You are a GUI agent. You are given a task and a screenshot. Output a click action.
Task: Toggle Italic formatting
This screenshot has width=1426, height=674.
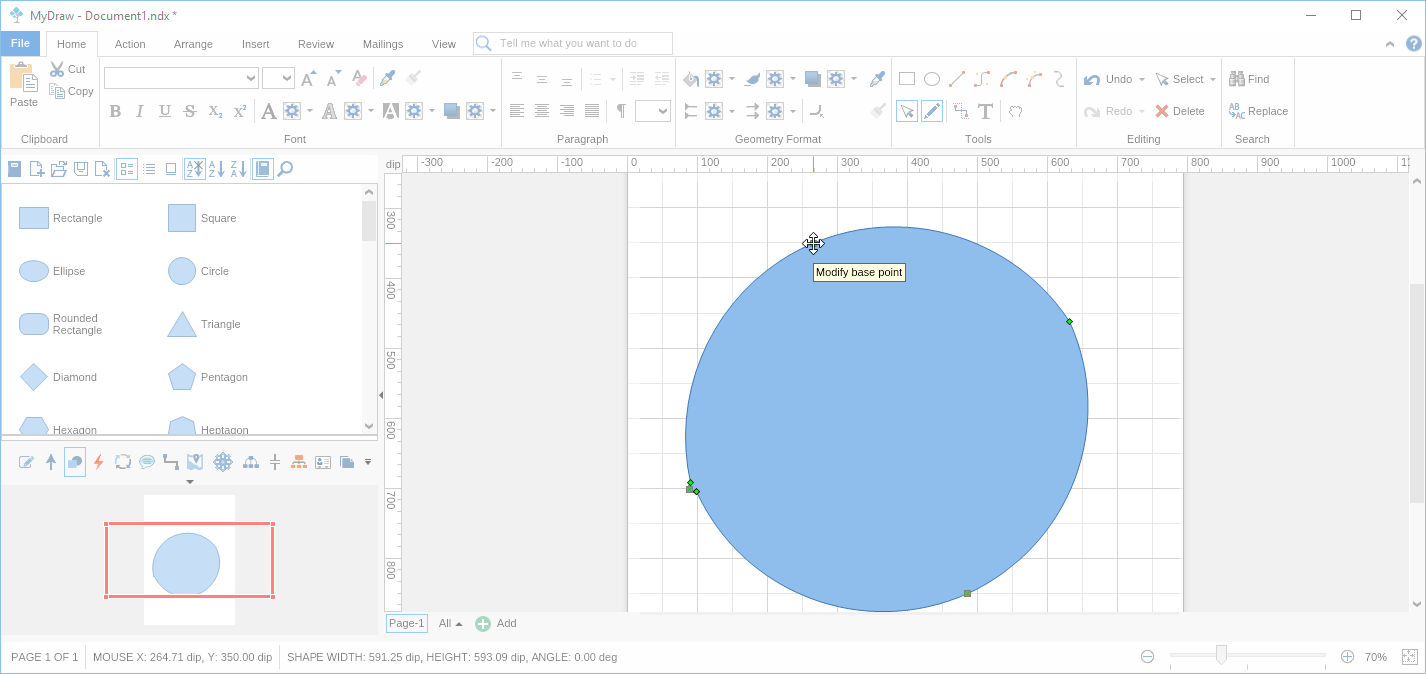click(140, 111)
